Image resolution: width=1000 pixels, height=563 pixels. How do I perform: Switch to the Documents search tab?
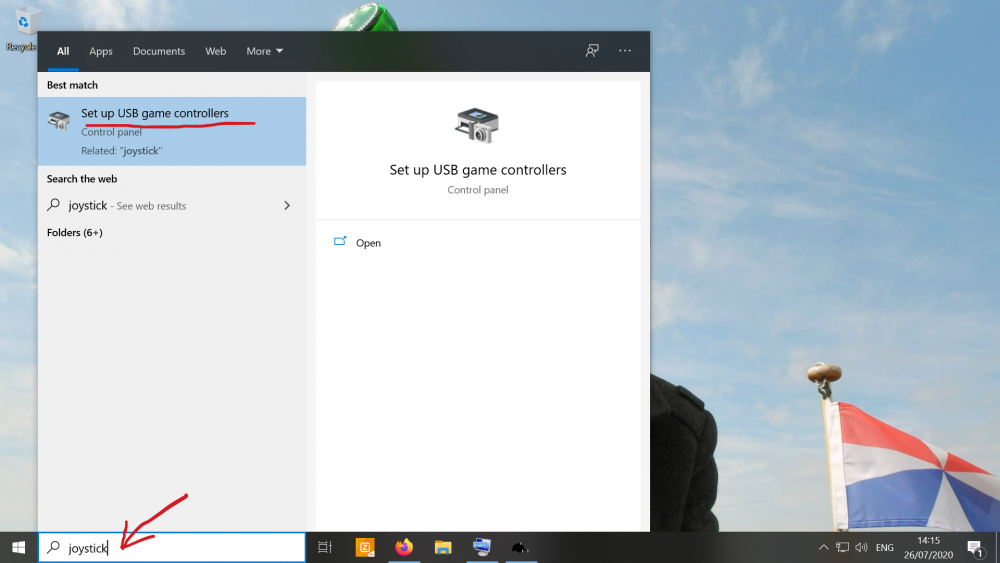pyautogui.click(x=159, y=51)
